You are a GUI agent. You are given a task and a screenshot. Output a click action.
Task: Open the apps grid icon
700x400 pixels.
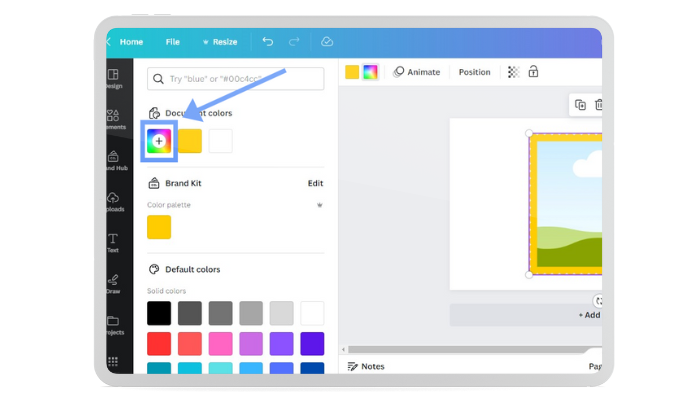[112, 361]
